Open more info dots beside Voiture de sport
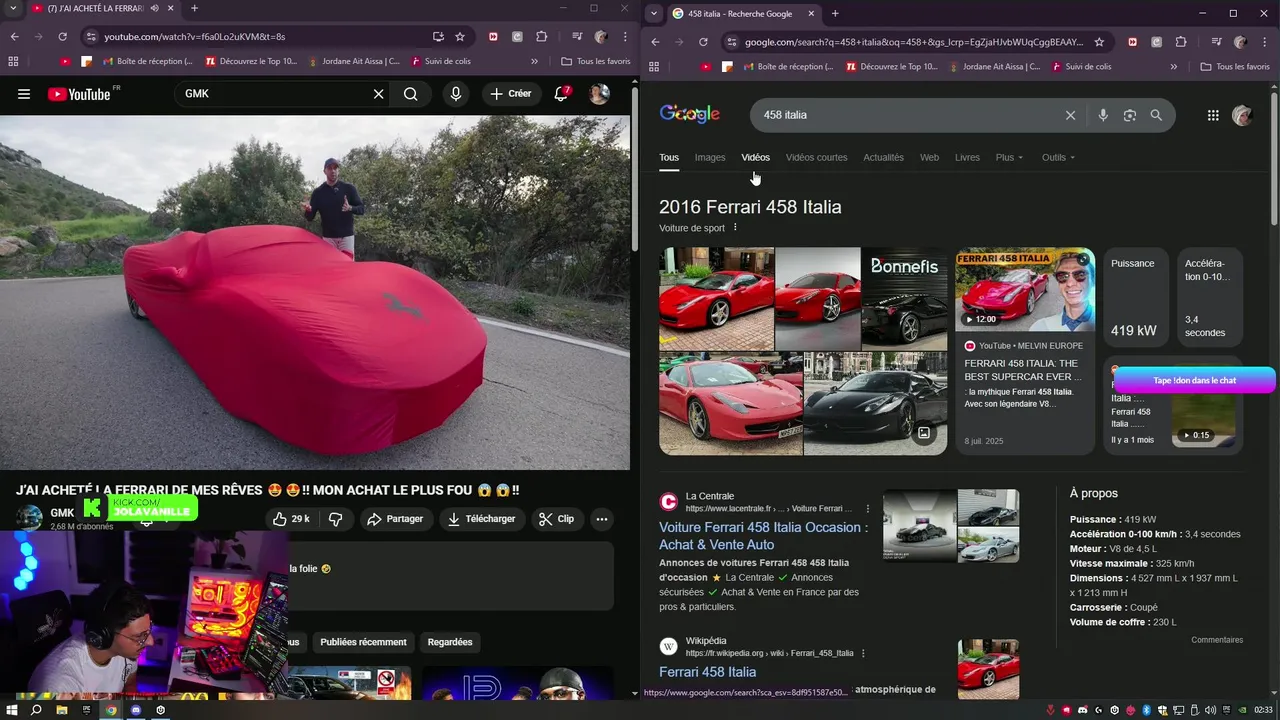 coord(735,228)
